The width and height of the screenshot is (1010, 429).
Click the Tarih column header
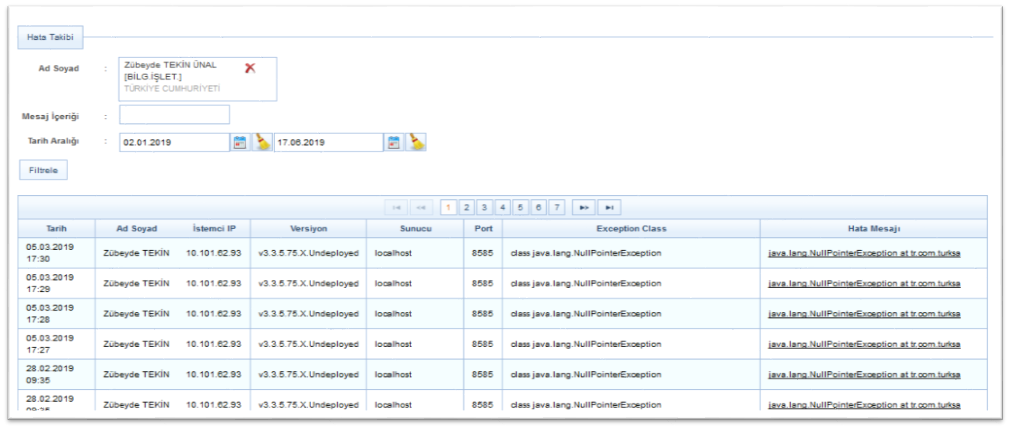pyautogui.click(x=56, y=228)
